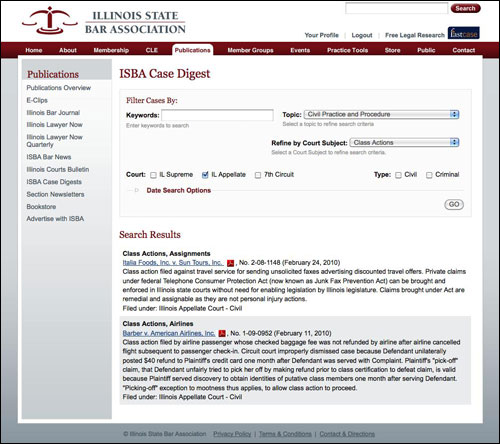The width and height of the screenshot is (500, 444).
Task: Click the top Search button
Action: pos(465,8)
